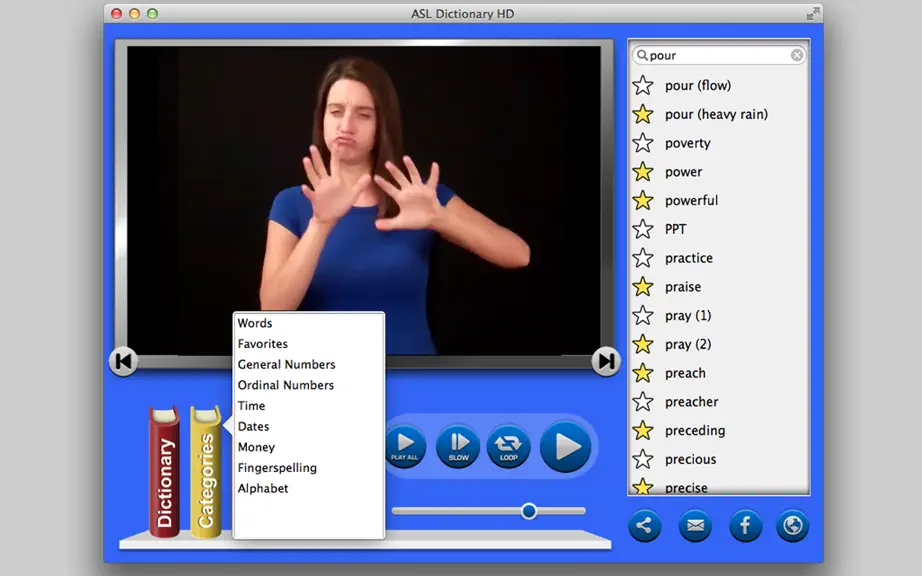Play sign in Slow motion
Image resolution: width=922 pixels, height=576 pixels.
458,446
